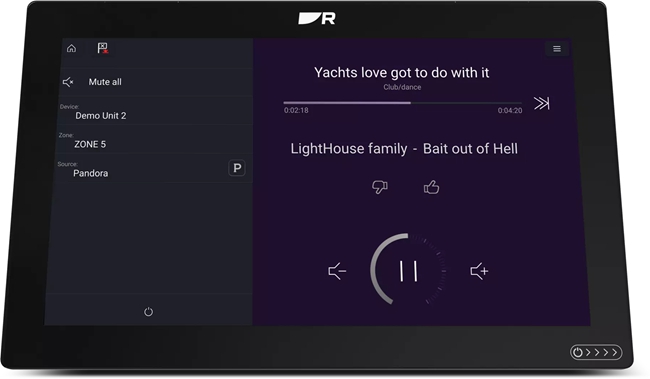Click the muted speaker icon
The image size is (650, 379).
pos(68,82)
